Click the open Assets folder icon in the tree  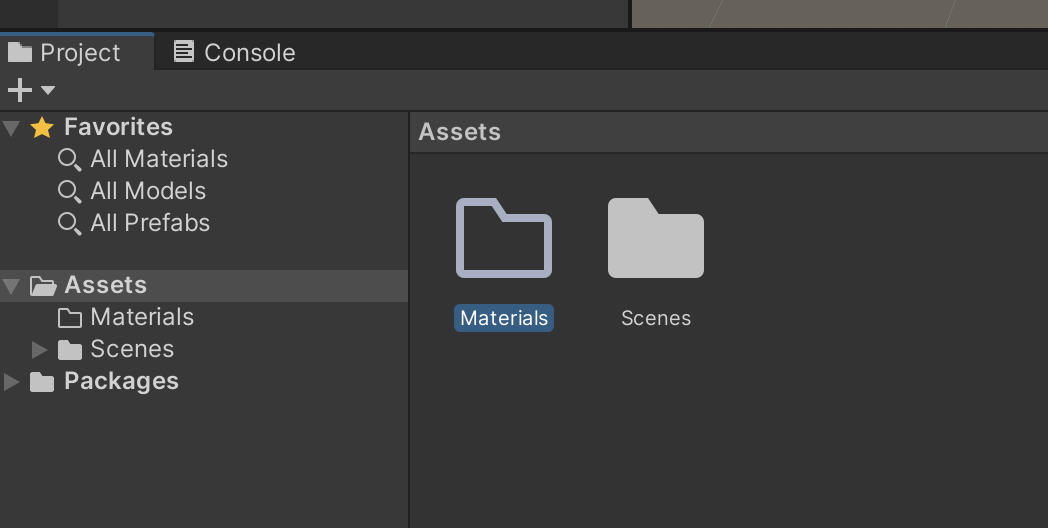click(x=43, y=286)
